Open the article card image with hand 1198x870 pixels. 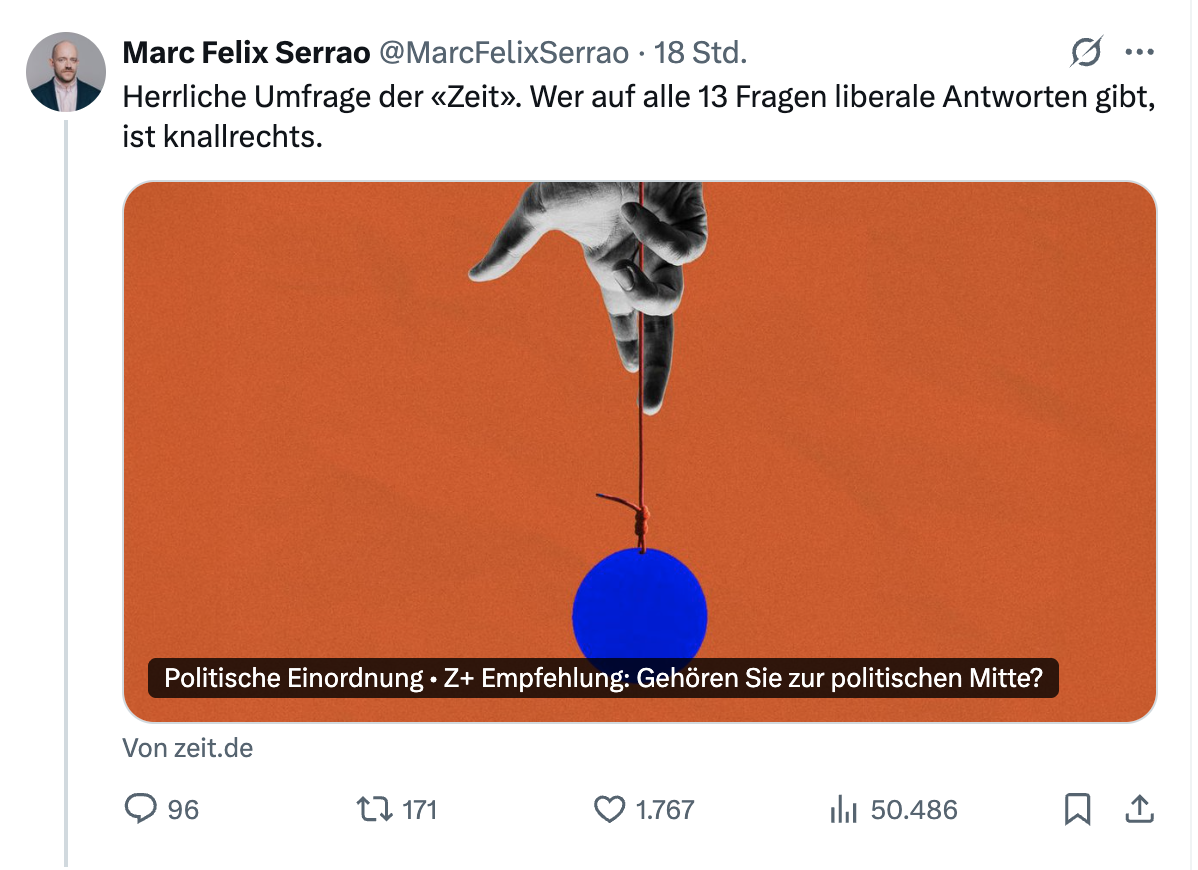point(639,400)
